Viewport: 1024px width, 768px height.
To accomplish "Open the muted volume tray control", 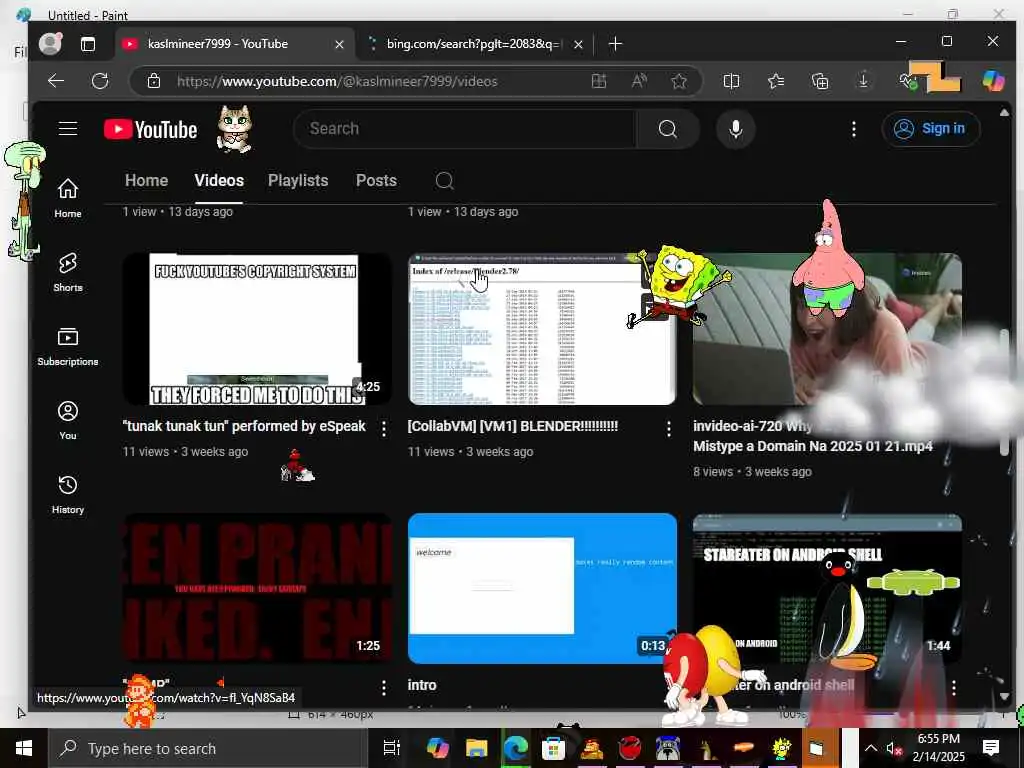I will 893,749.
